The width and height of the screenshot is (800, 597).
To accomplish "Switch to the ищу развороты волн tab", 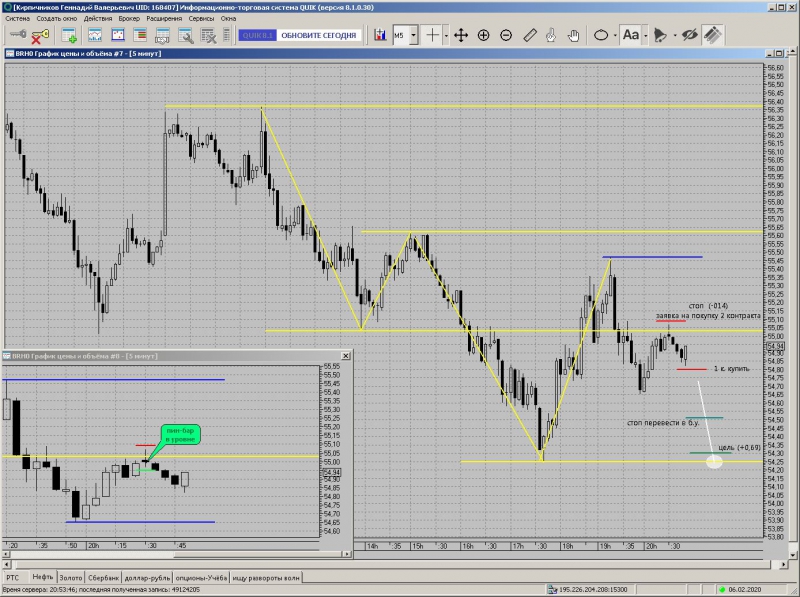I will (x=266, y=578).
